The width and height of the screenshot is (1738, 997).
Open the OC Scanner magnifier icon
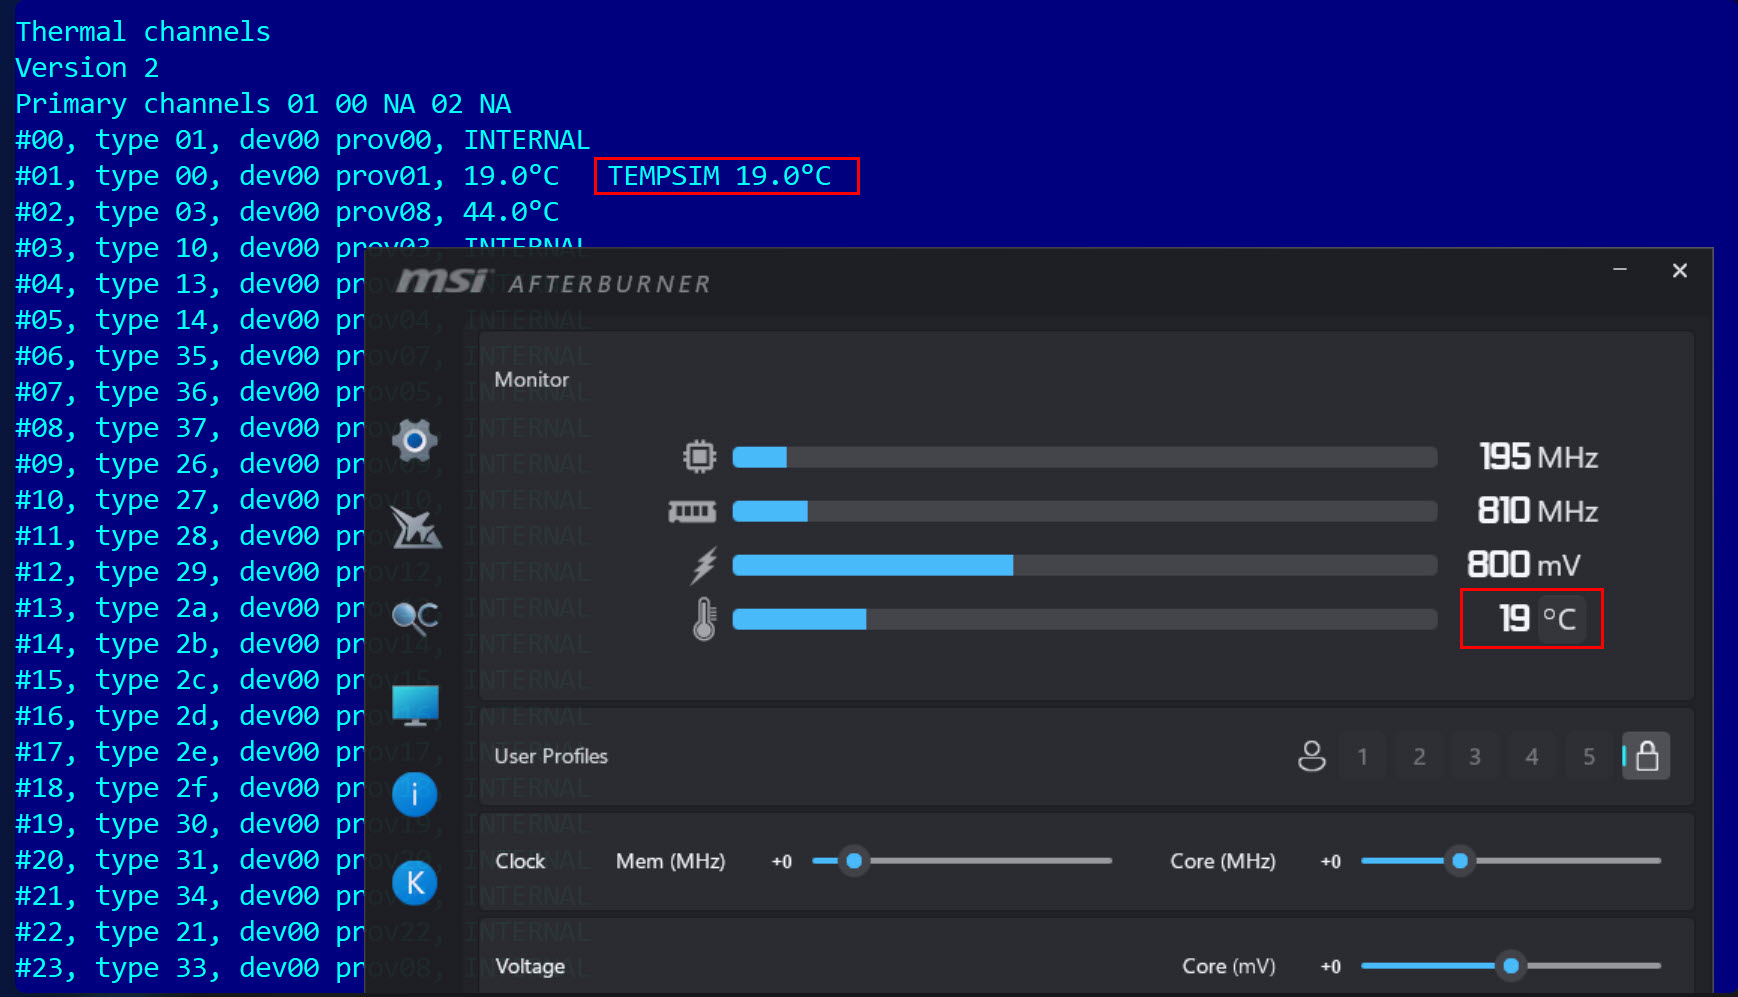pos(415,617)
